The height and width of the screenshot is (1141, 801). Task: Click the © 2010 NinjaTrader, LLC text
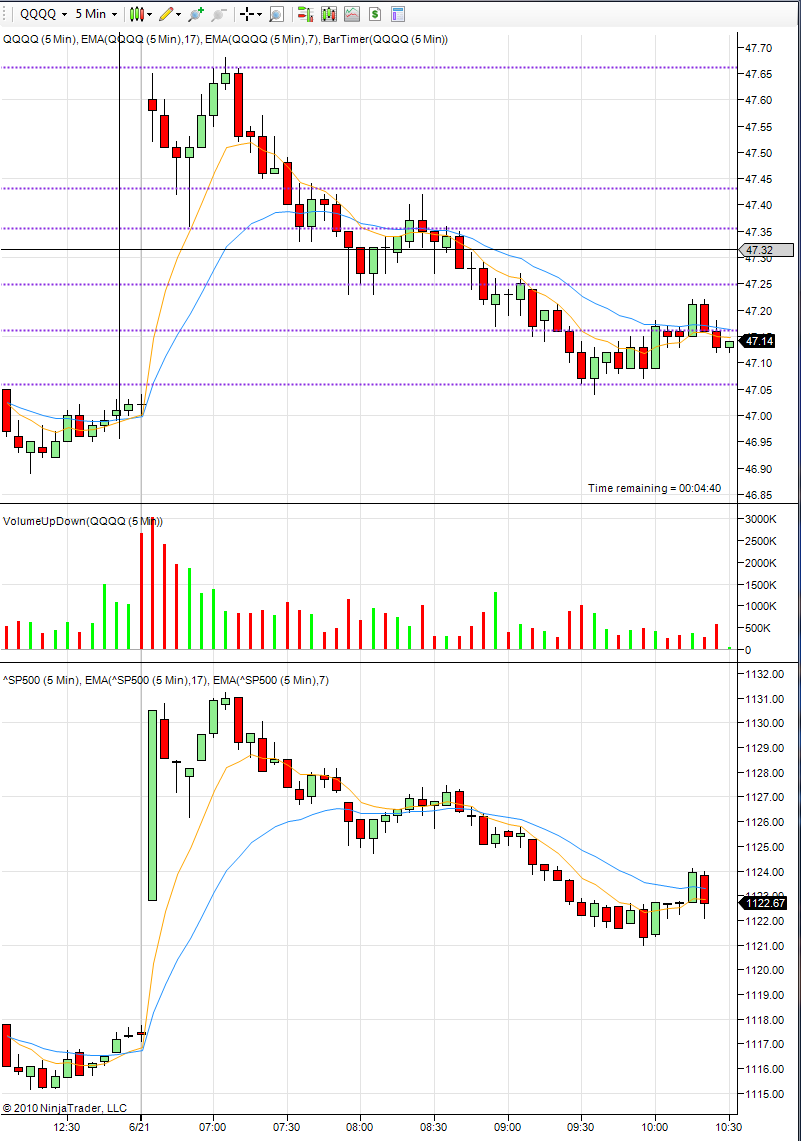65,1108
